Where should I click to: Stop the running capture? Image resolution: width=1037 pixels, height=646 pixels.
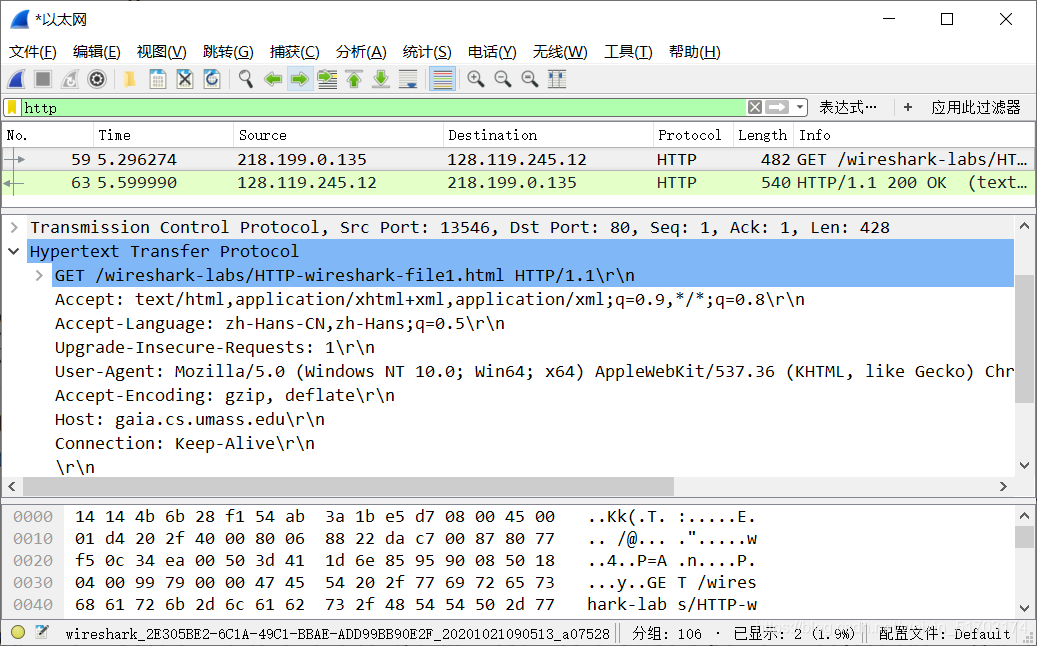(x=43, y=79)
